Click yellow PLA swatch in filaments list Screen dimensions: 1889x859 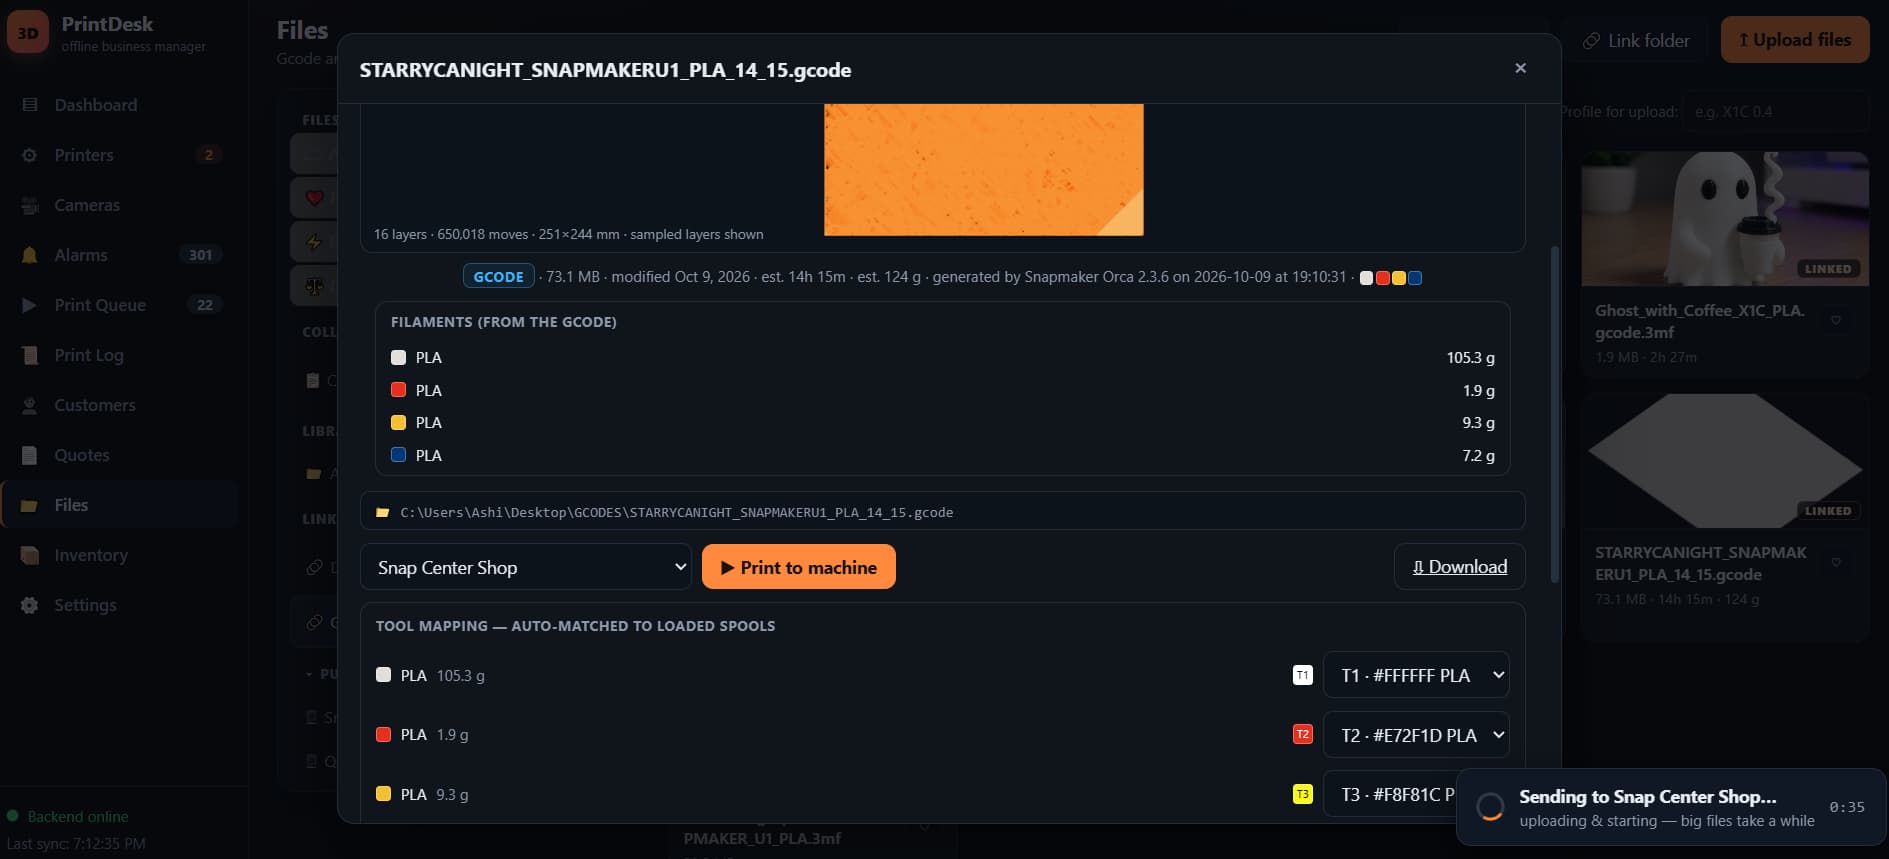[x=398, y=422]
